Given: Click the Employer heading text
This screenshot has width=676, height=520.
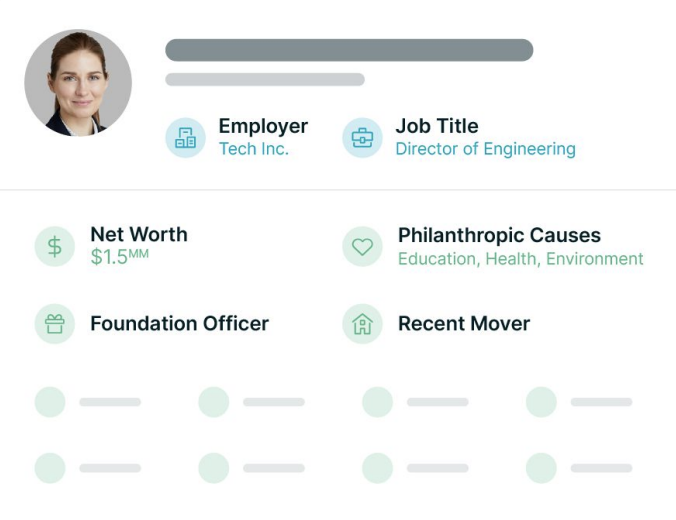Looking at the screenshot, I should tap(263, 126).
